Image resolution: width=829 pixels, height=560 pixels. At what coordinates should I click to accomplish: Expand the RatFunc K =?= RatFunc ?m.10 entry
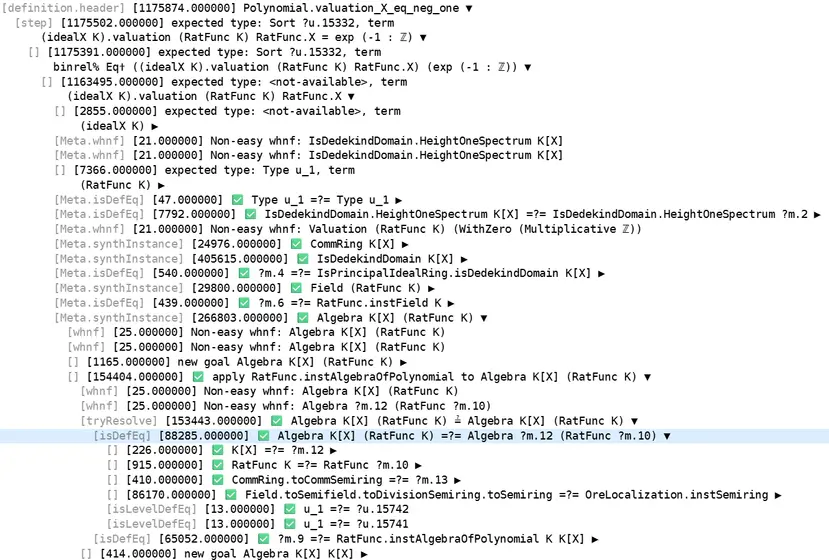point(418,465)
